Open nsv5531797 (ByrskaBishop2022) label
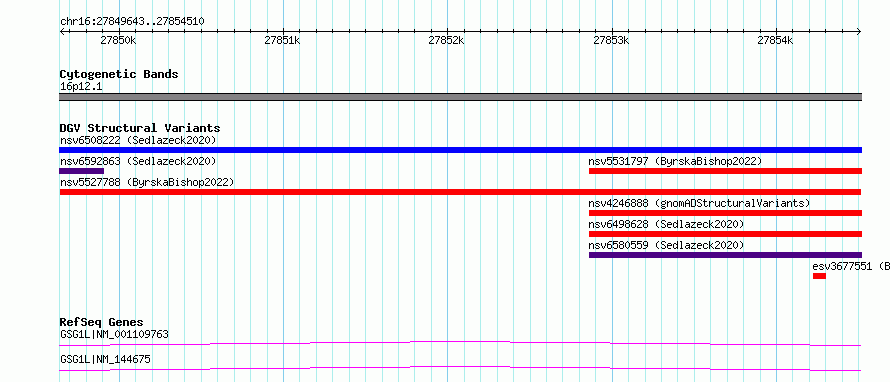Screen dimensions: 890x382 (675, 161)
